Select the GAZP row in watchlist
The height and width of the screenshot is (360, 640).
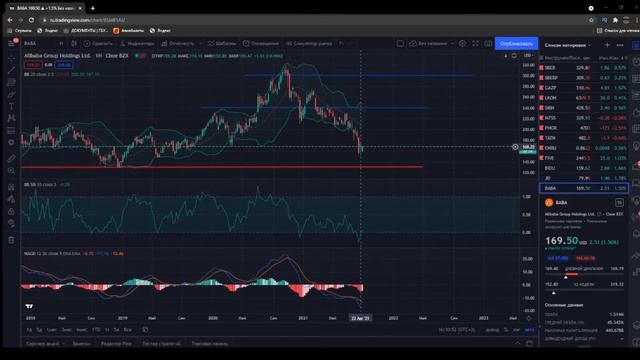584,88
